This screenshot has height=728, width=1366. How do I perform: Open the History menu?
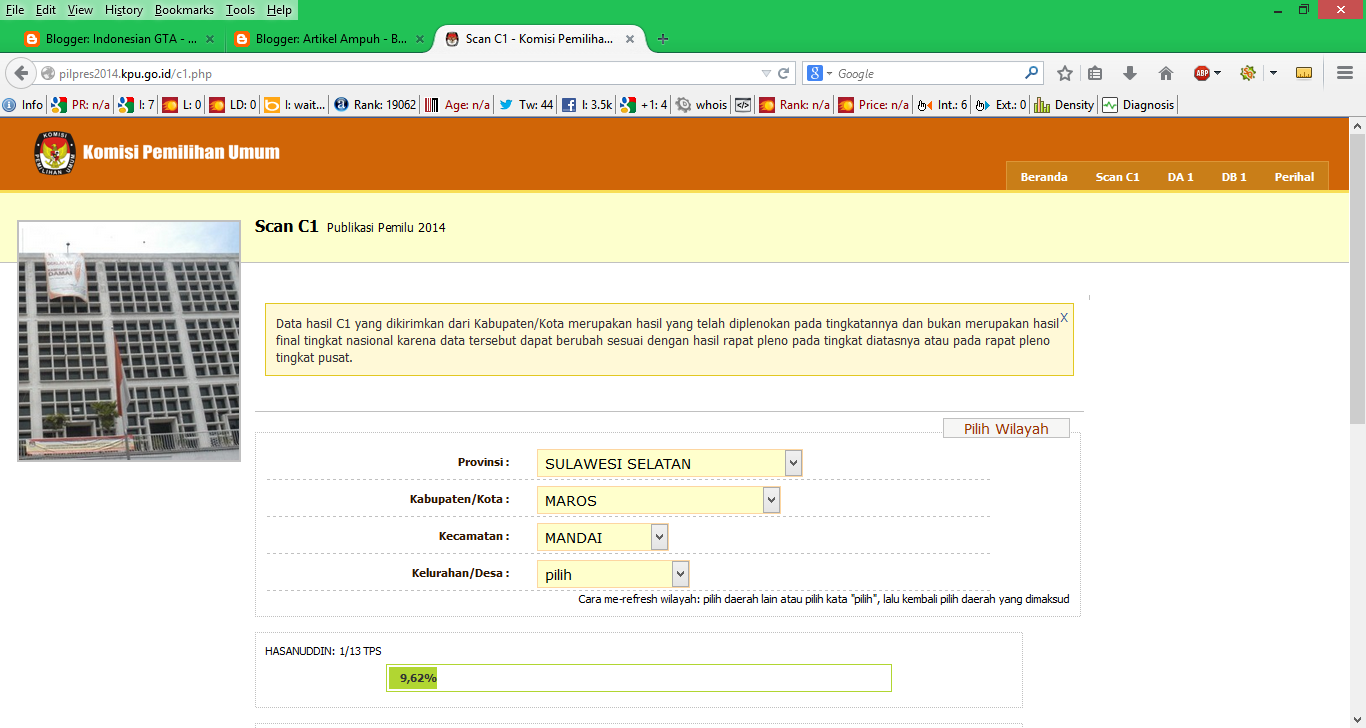124,10
